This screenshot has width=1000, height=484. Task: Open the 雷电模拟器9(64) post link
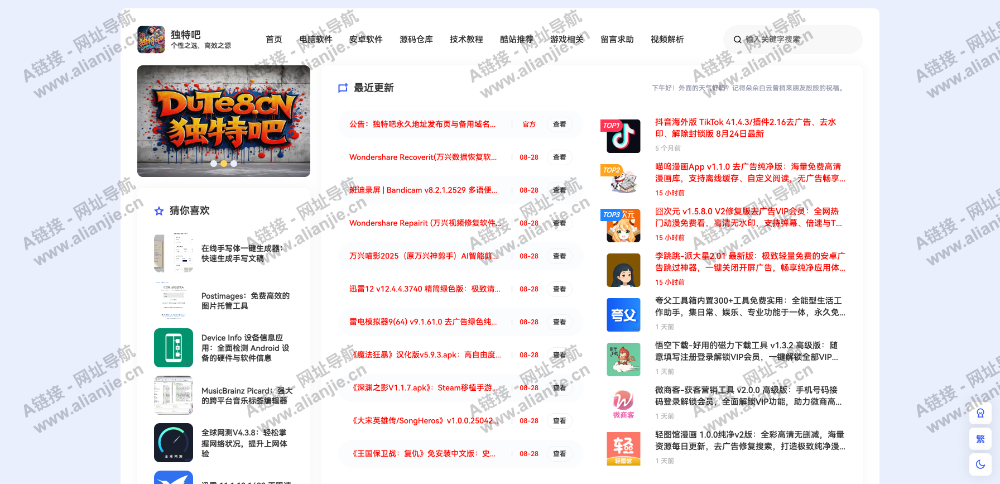422,322
